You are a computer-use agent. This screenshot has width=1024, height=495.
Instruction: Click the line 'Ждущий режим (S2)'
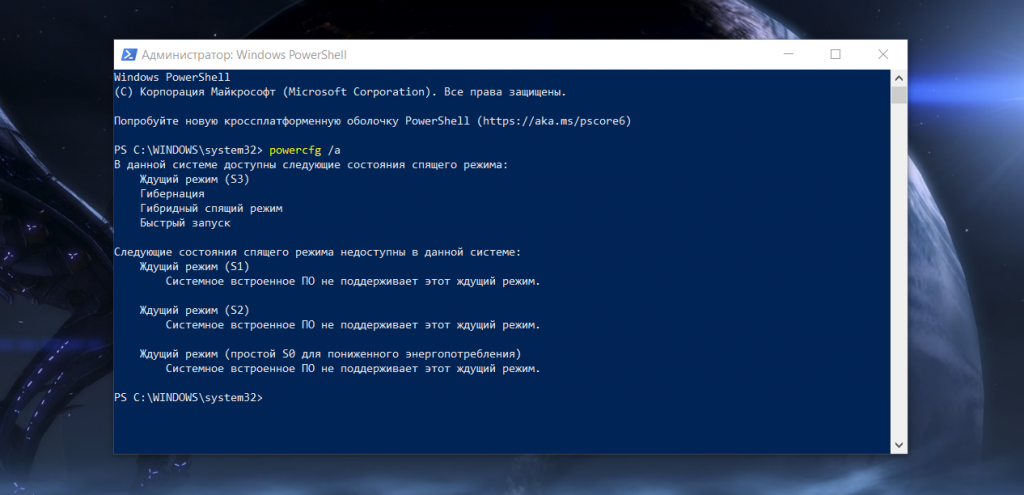(x=195, y=310)
